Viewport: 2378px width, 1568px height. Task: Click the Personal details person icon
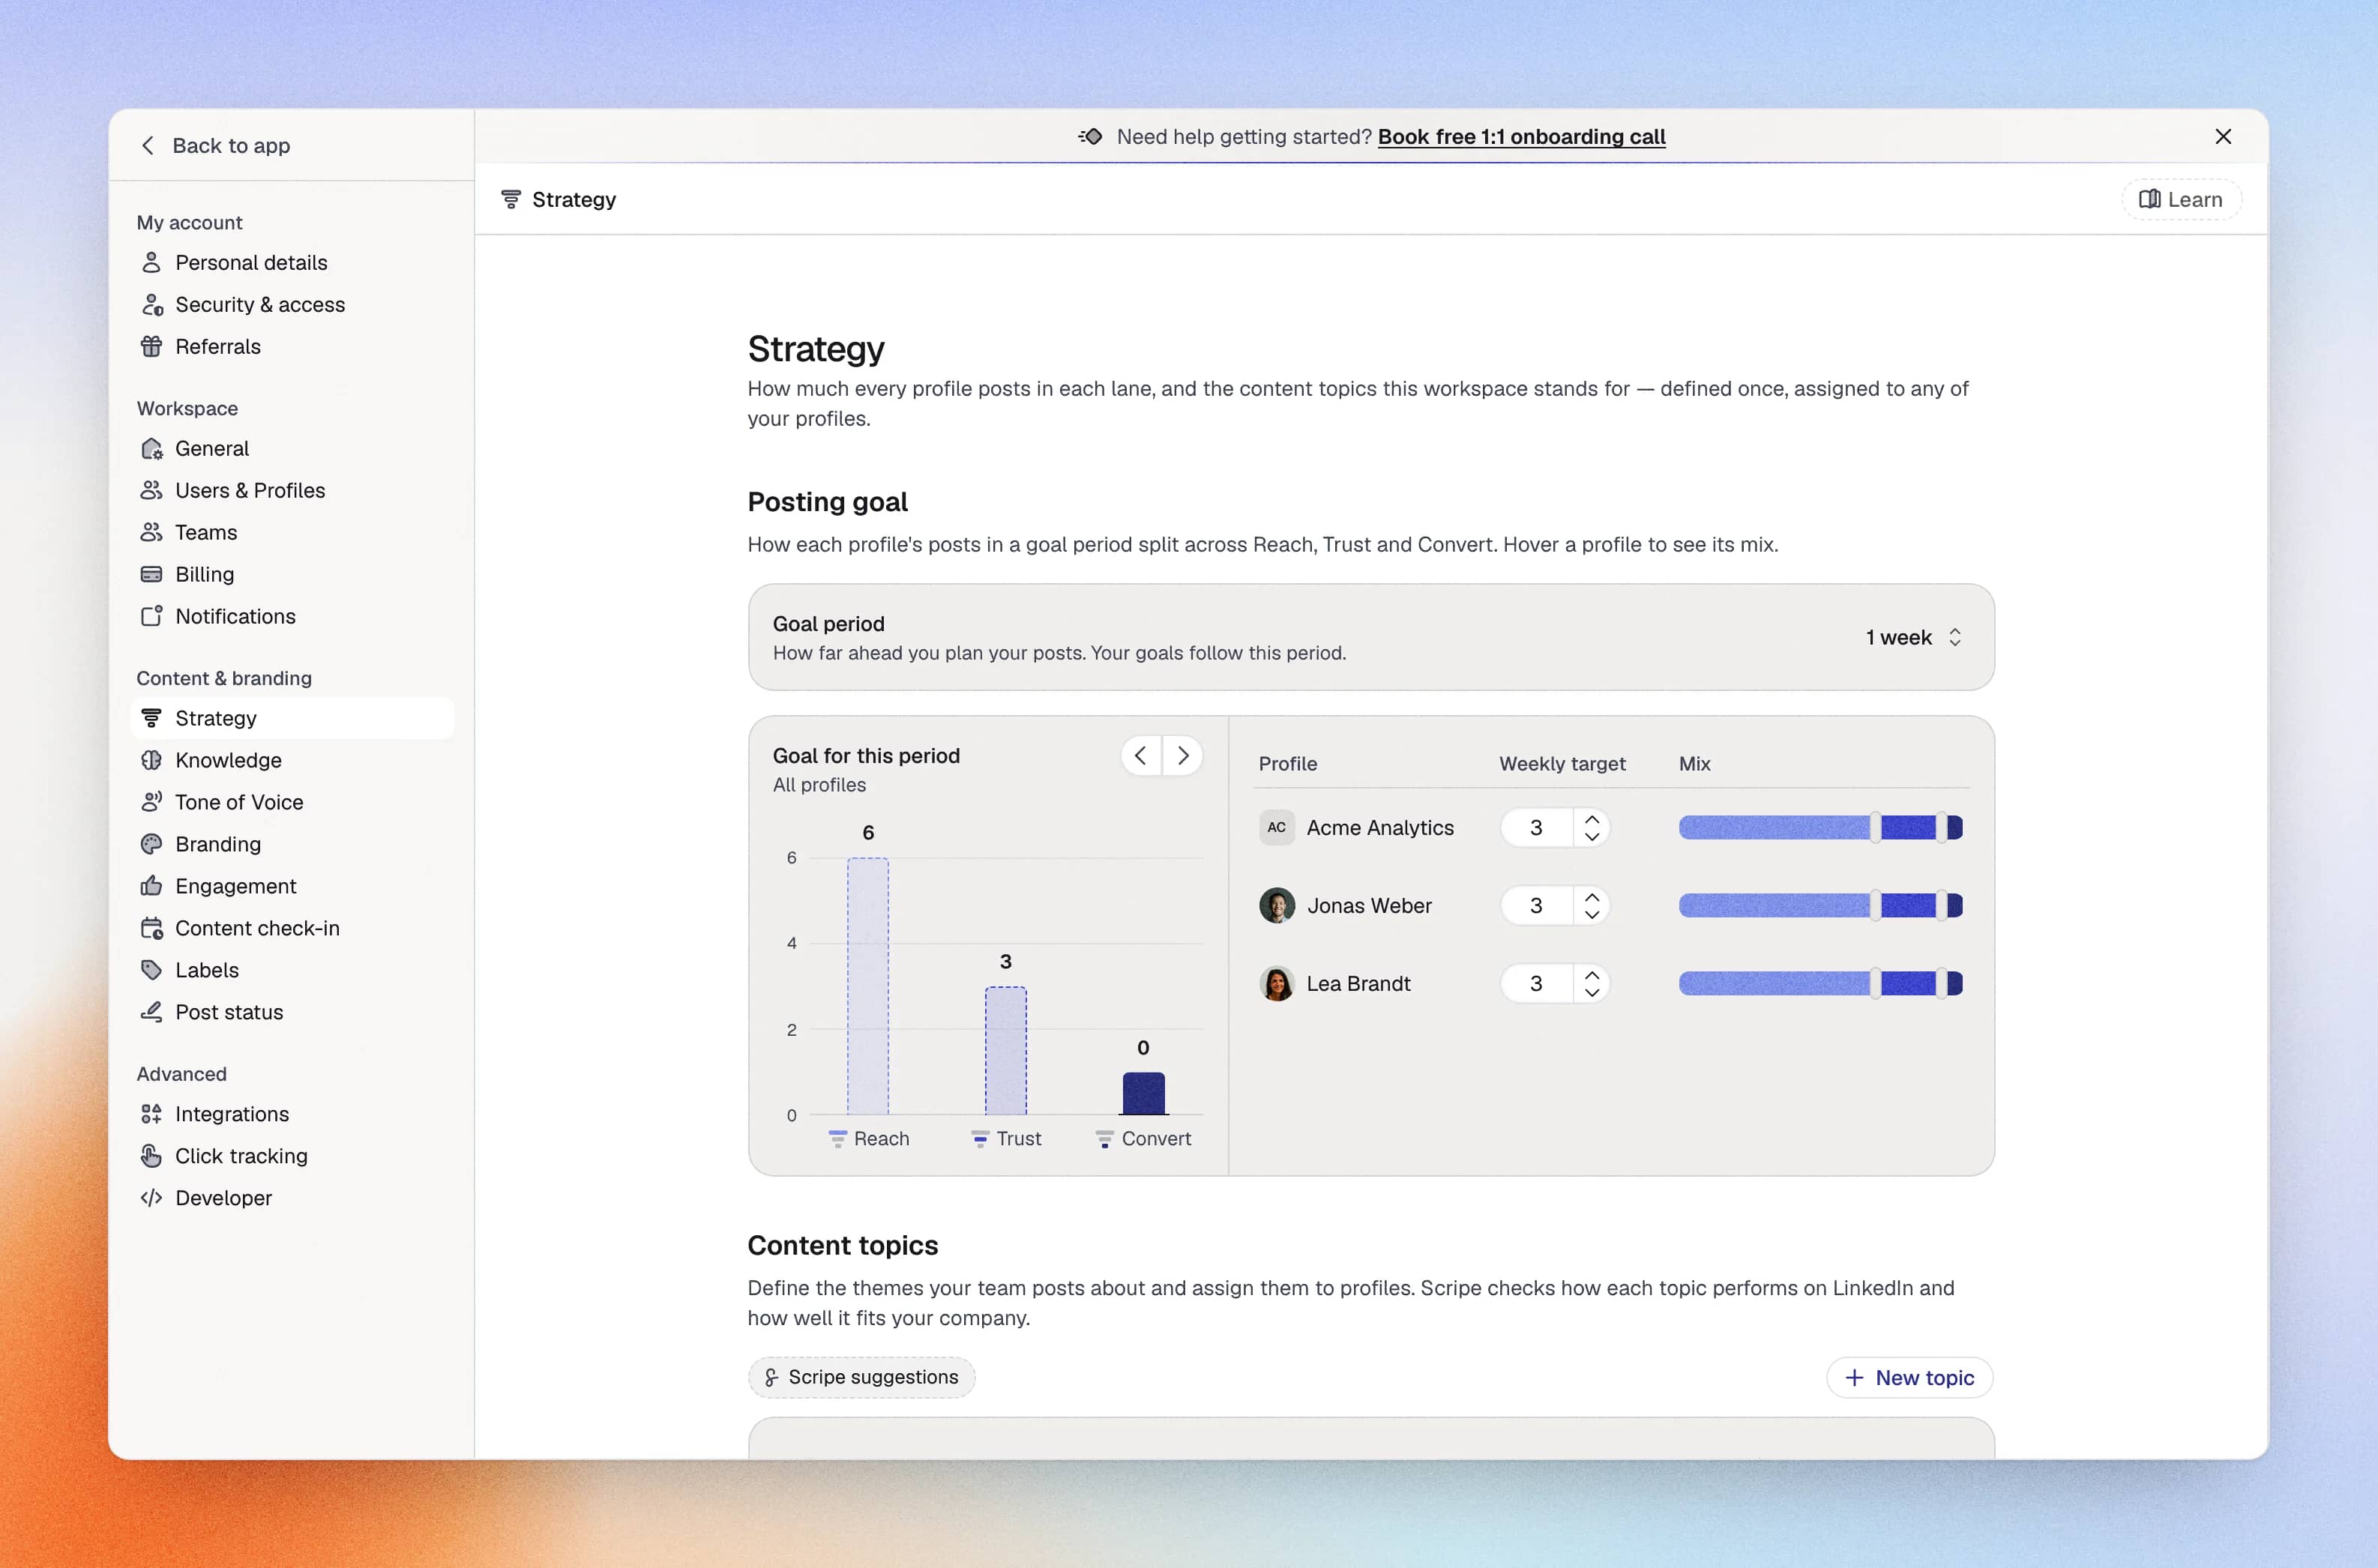click(151, 262)
